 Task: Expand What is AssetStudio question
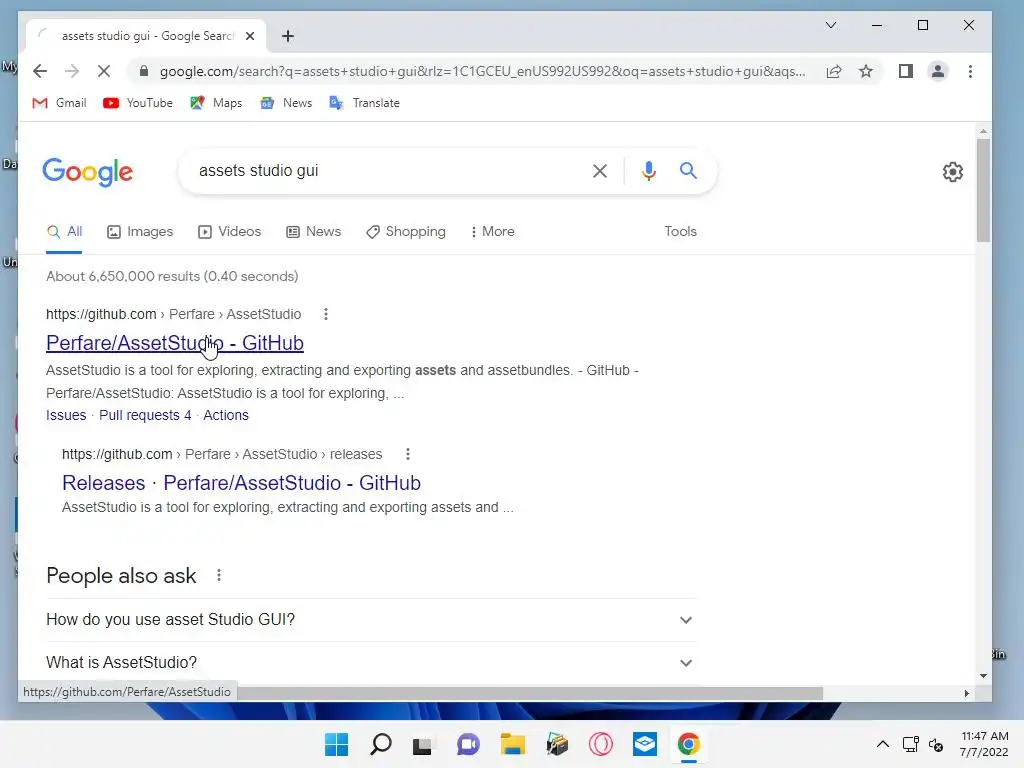tap(371, 662)
